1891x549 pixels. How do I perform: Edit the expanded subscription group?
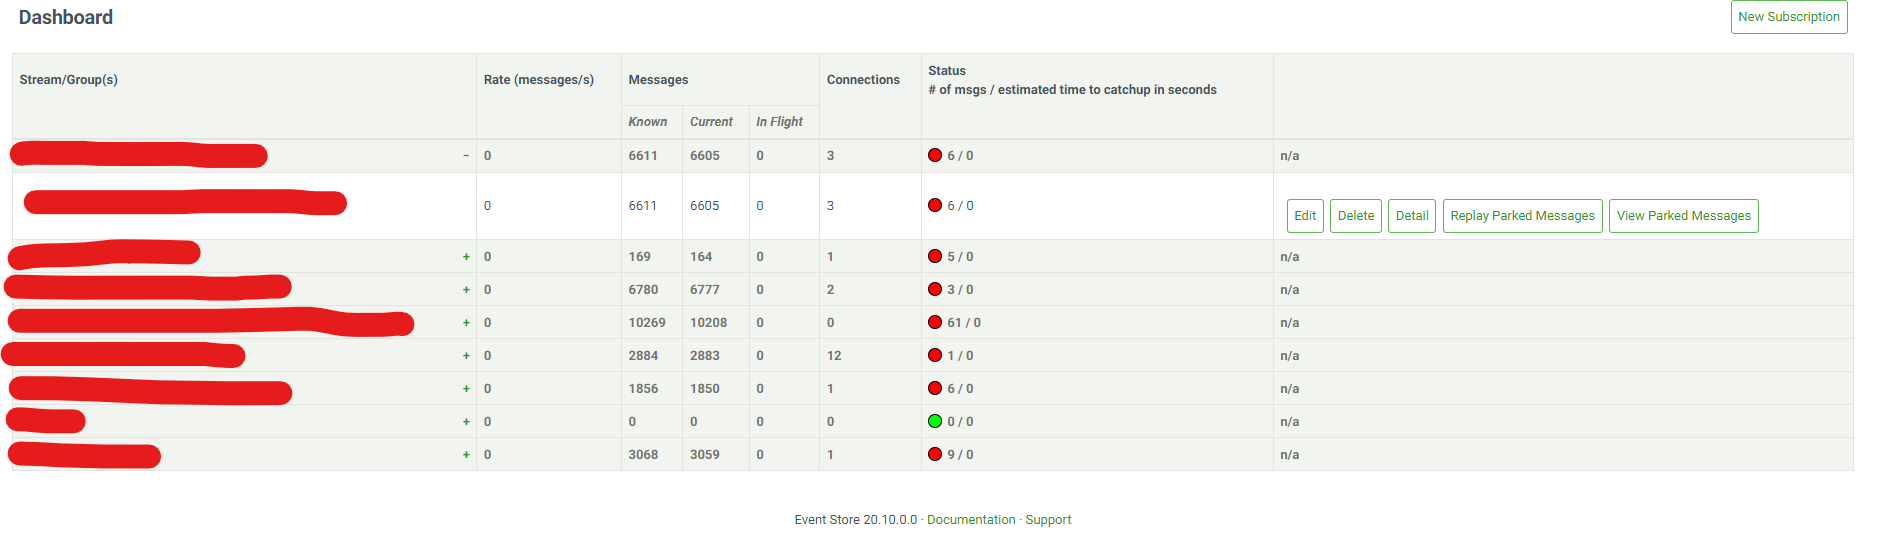1305,216
